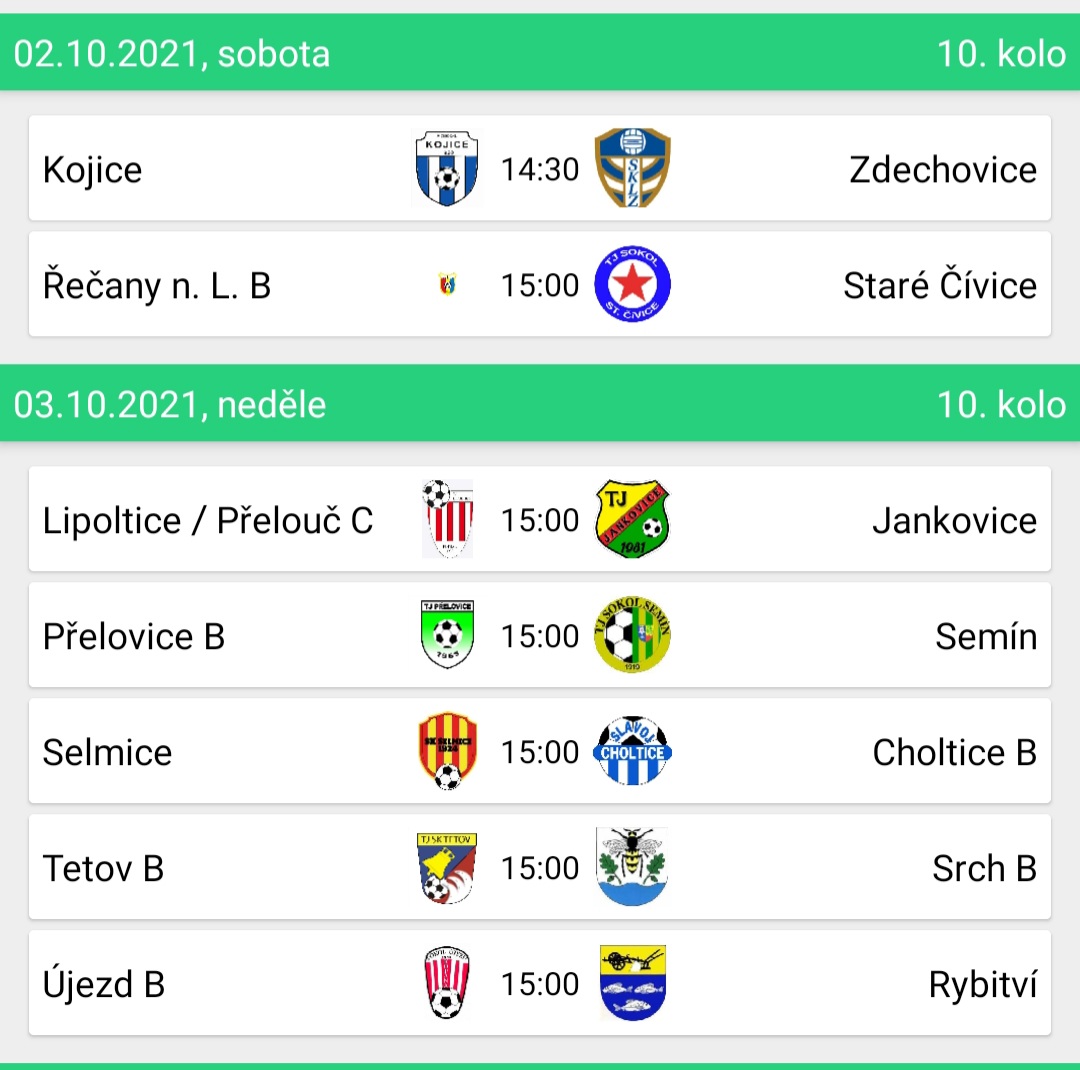The width and height of the screenshot is (1080, 1070).
Task: Tap the Zdechovice SKLZ crest
Action: click(632, 167)
